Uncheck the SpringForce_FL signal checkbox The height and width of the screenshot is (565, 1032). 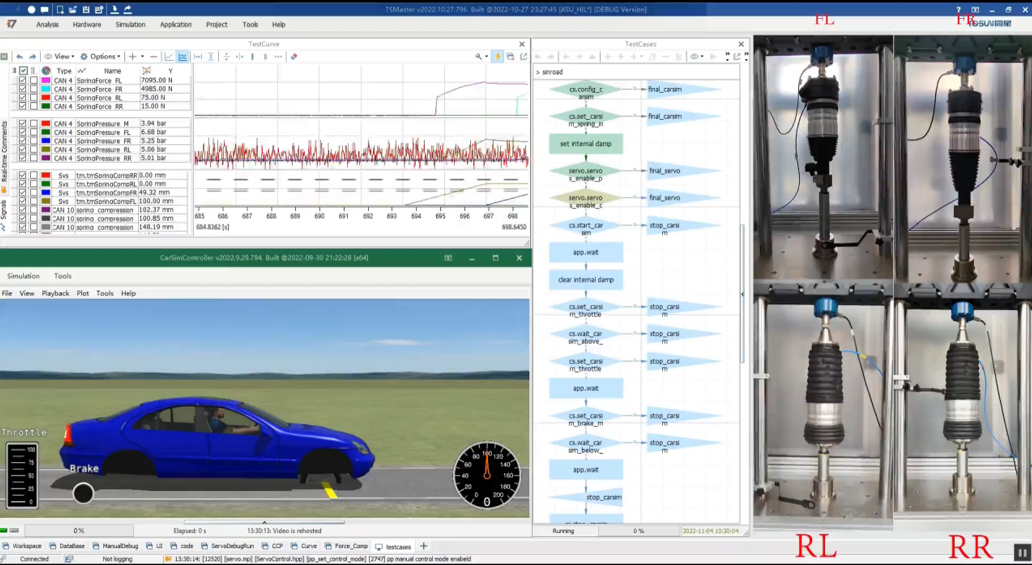[x=23, y=81]
